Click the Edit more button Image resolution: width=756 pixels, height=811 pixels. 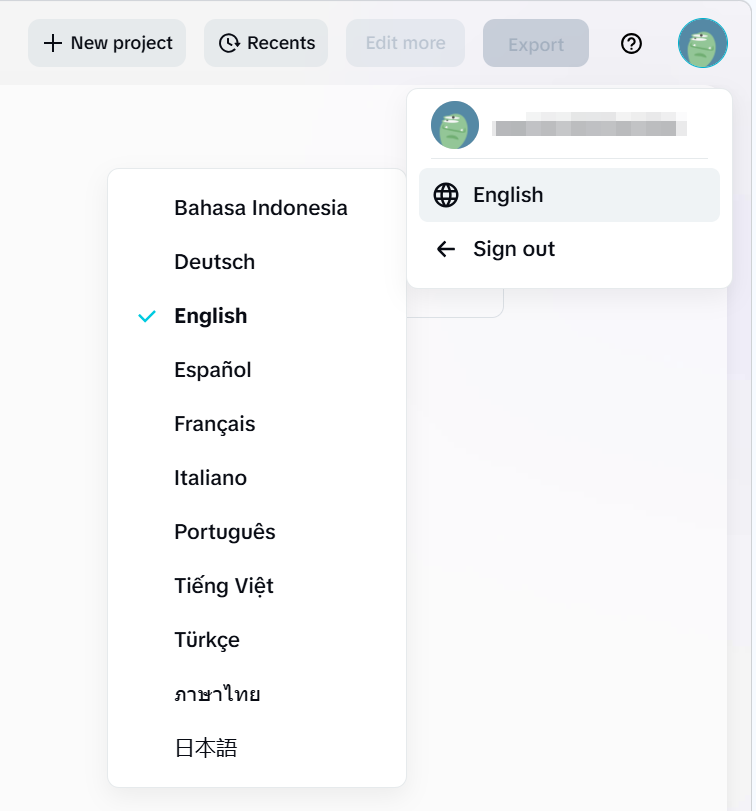pos(405,43)
